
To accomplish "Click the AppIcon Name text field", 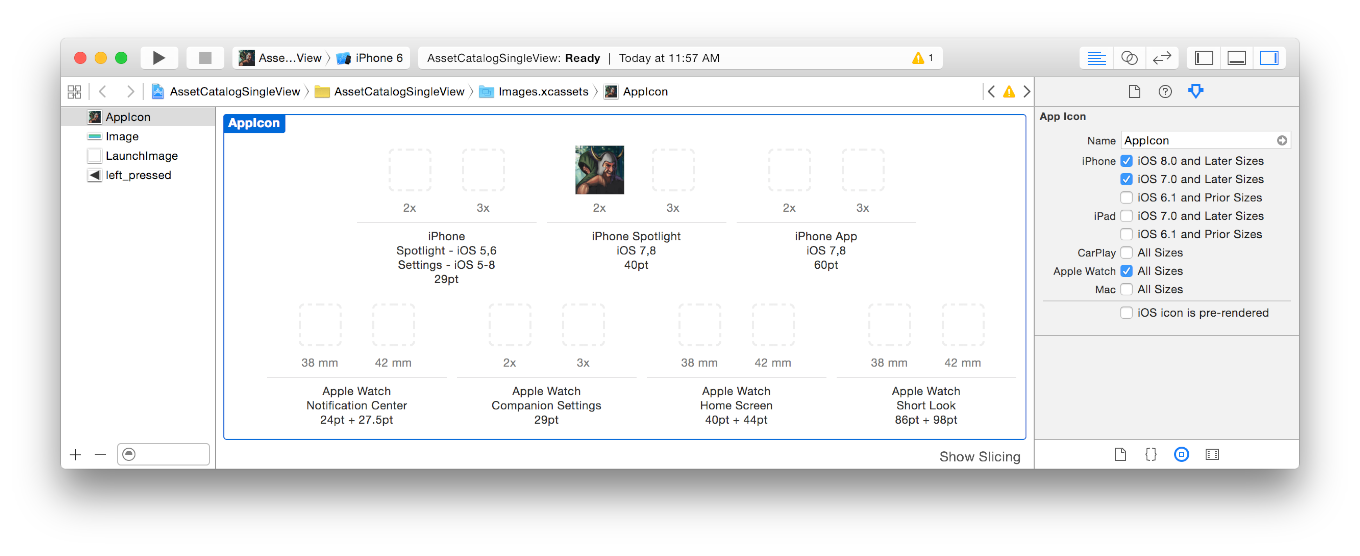I will 1198,141.
